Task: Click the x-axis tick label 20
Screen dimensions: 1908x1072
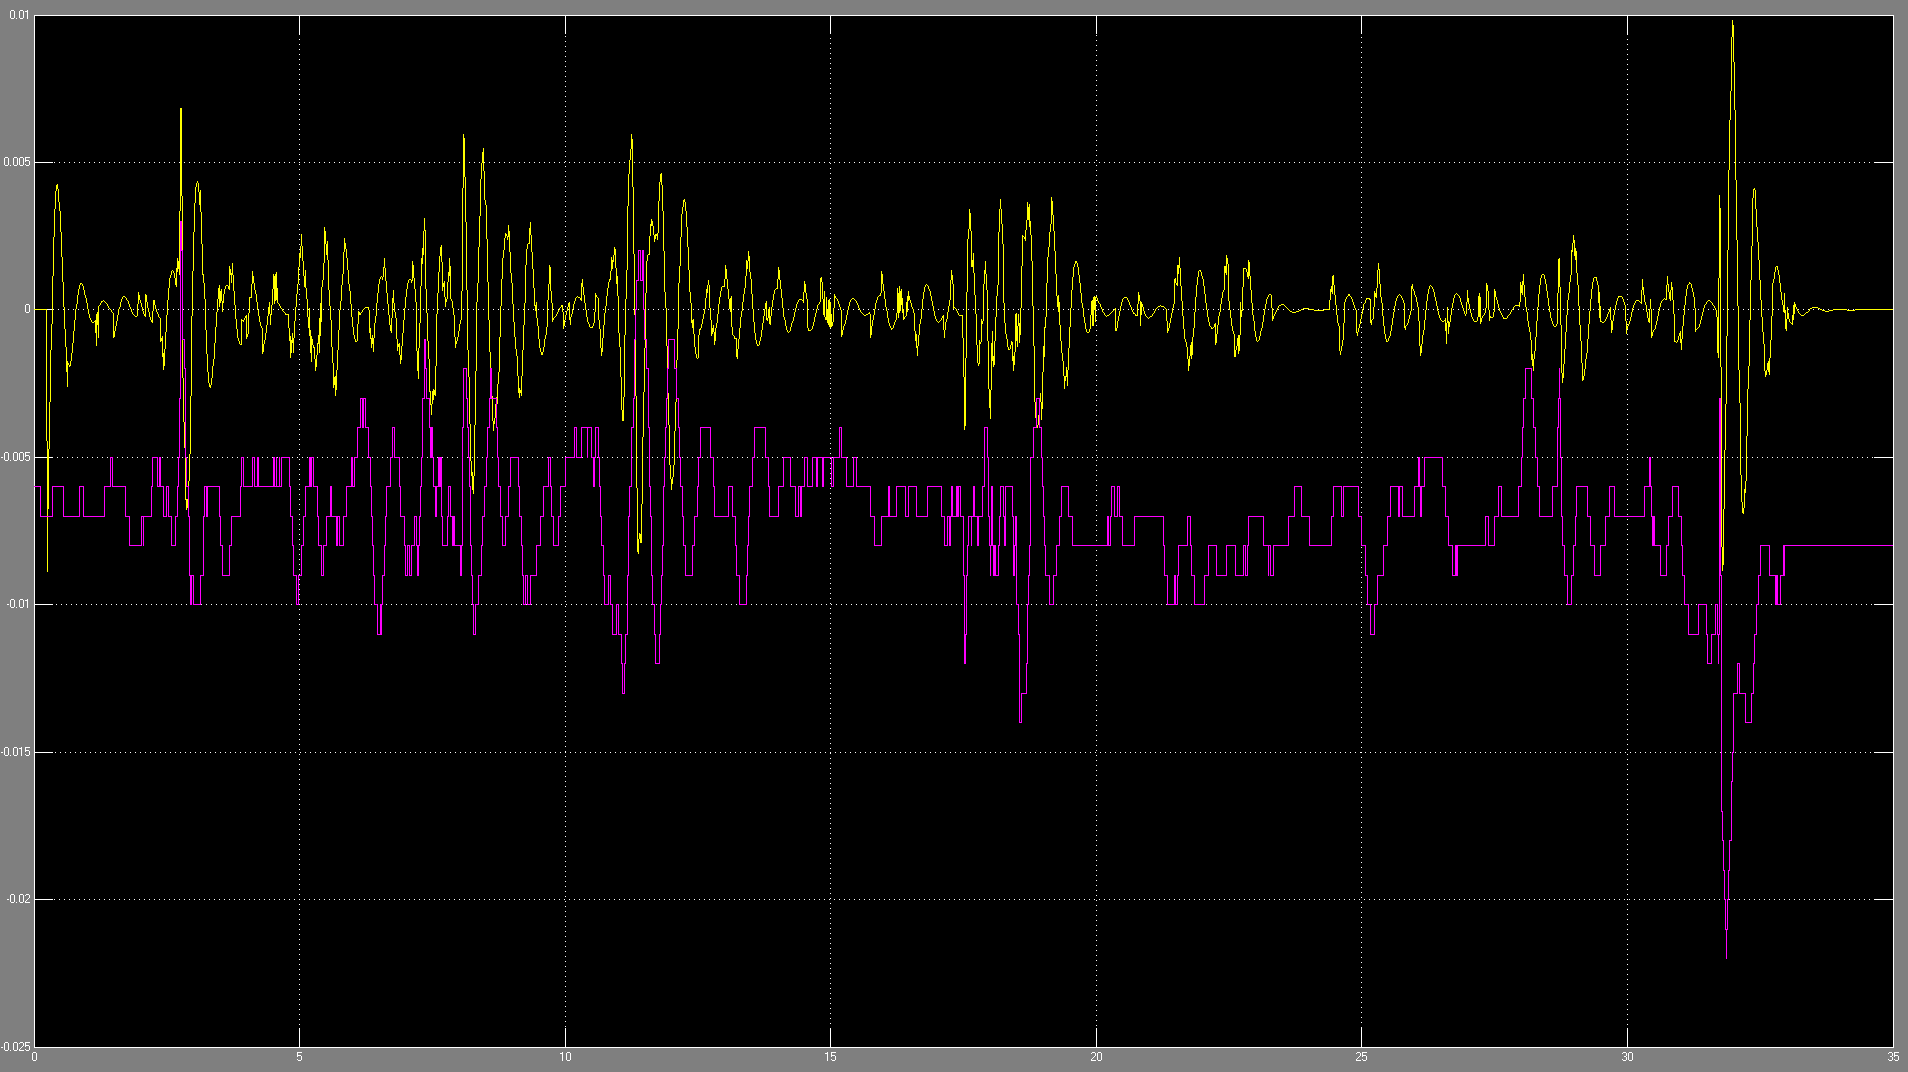Action: click(x=1096, y=1057)
